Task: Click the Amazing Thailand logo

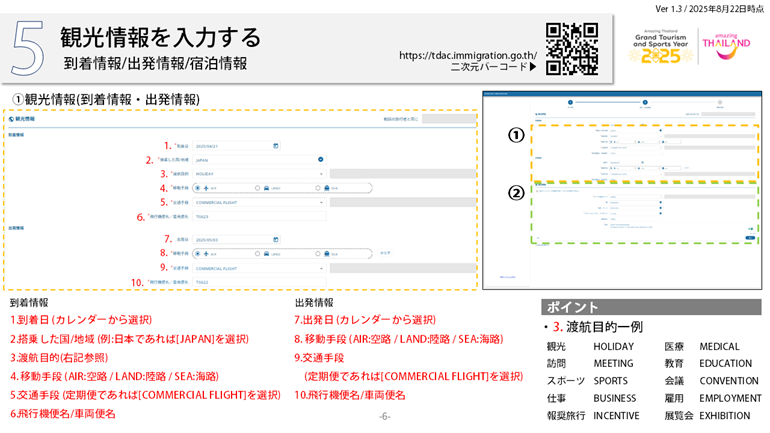Action: click(x=726, y=46)
